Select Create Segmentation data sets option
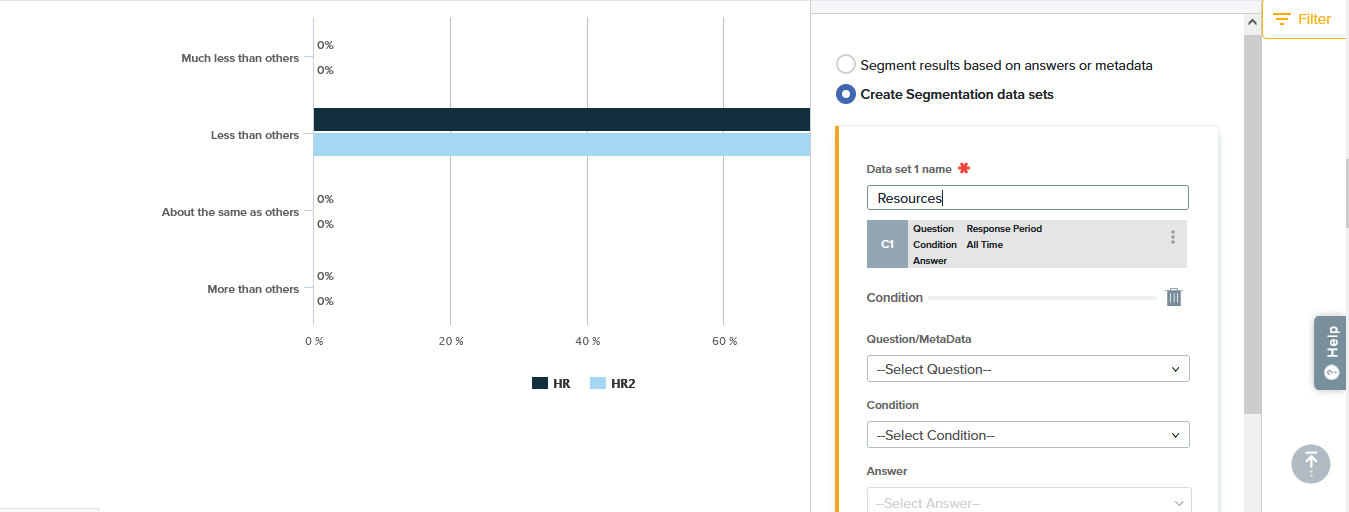Image resolution: width=1349 pixels, height=512 pixels. coord(846,95)
